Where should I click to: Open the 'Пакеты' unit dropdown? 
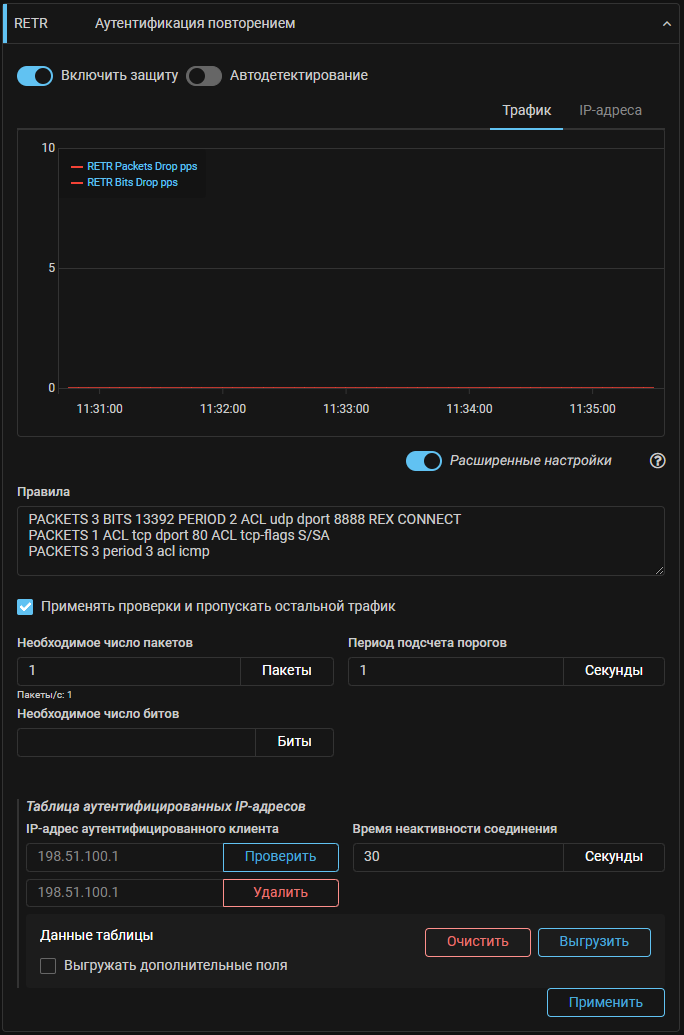[286, 671]
